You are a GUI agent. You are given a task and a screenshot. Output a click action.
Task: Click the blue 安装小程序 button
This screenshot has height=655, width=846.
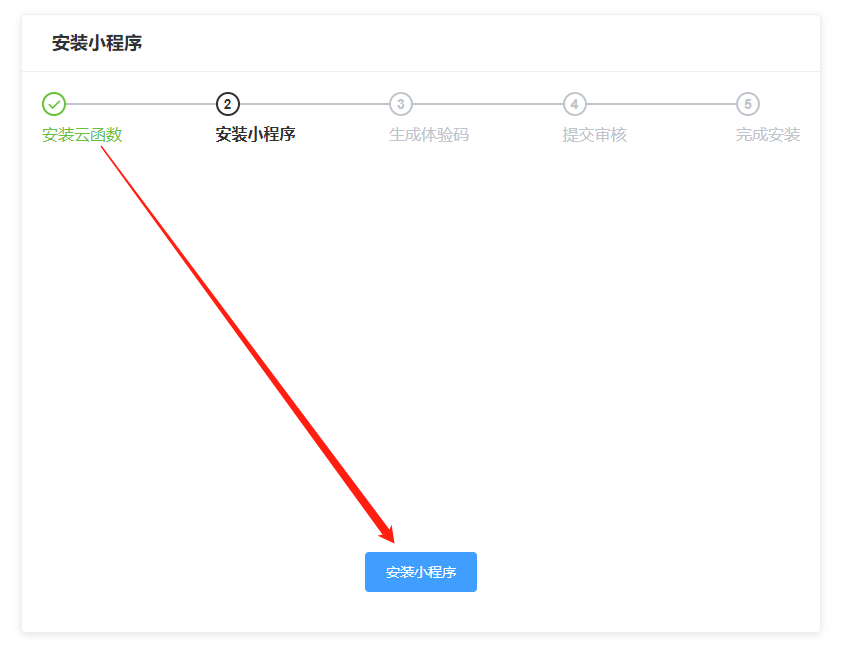click(421, 572)
